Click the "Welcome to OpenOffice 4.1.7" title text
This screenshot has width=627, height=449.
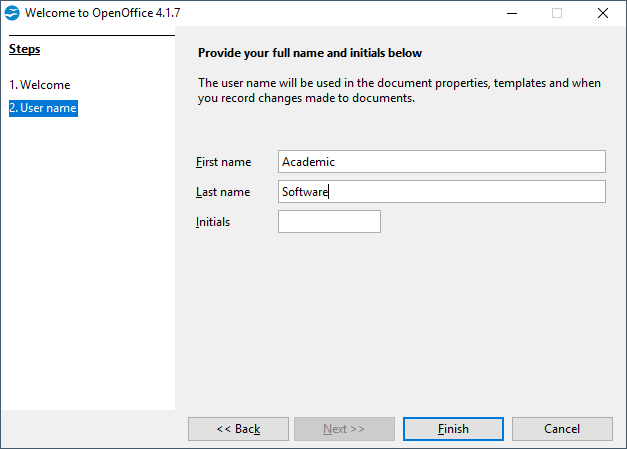(102, 13)
